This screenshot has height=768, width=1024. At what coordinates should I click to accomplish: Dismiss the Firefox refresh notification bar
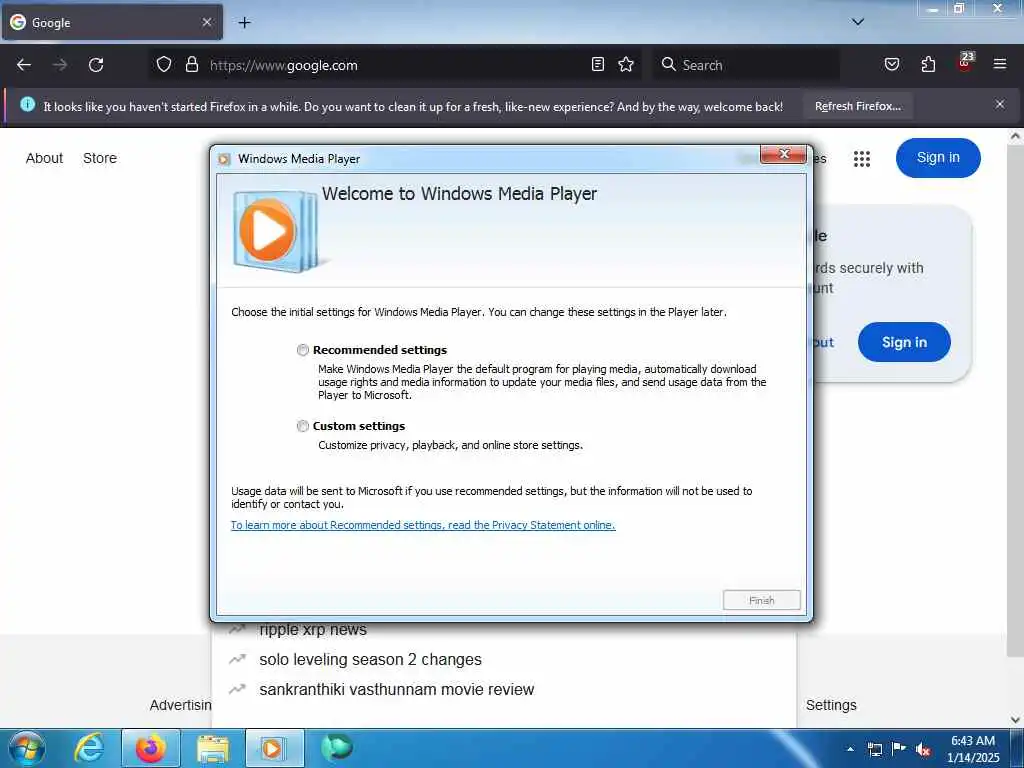tap(1000, 104)
